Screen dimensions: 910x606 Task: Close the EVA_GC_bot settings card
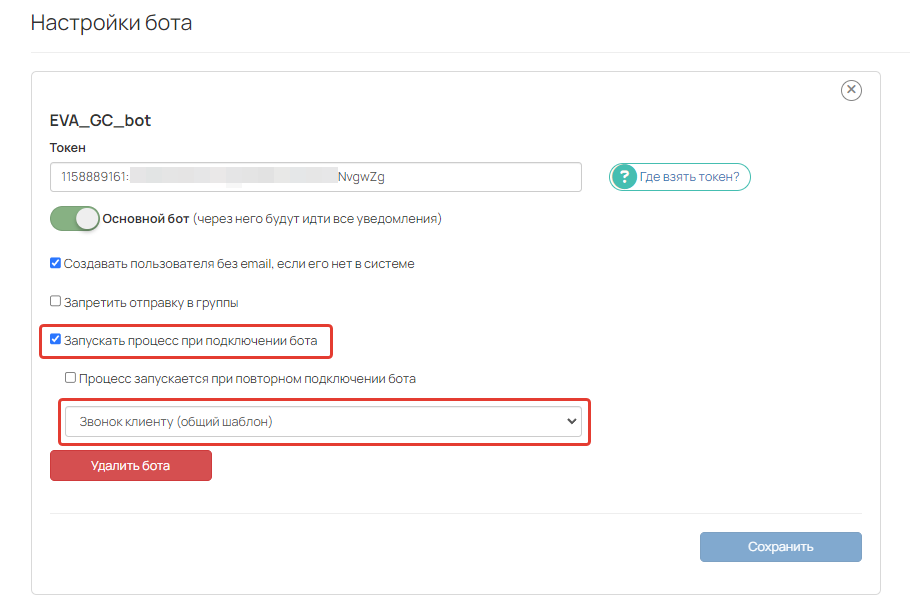pos(851,90)
